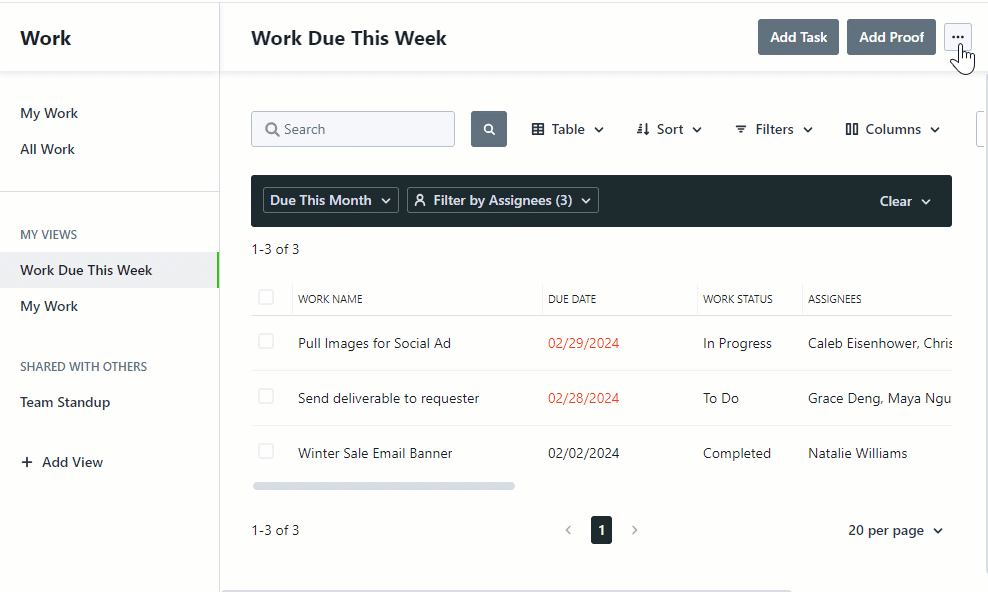Open the three-dot more options menu
This screenshot has width=988, height=592.
[x=957, y=37]
